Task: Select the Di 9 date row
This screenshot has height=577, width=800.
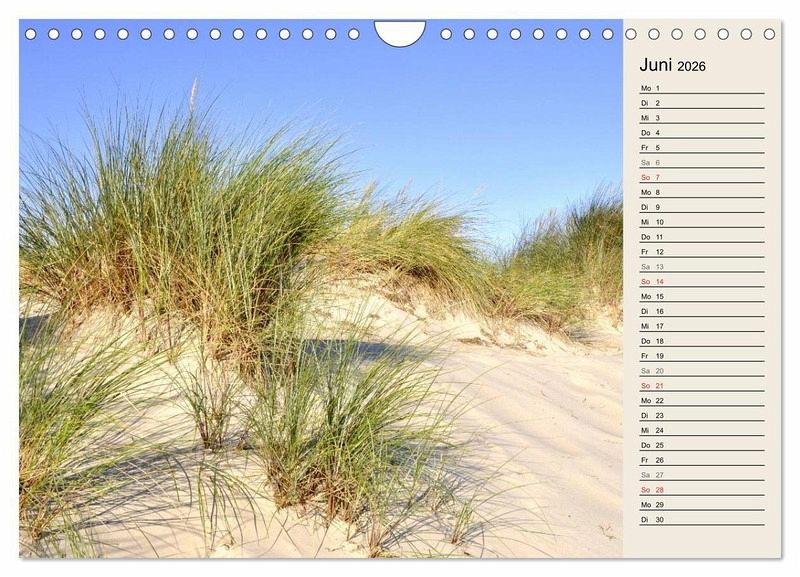Action: click(x=702, y=207)
